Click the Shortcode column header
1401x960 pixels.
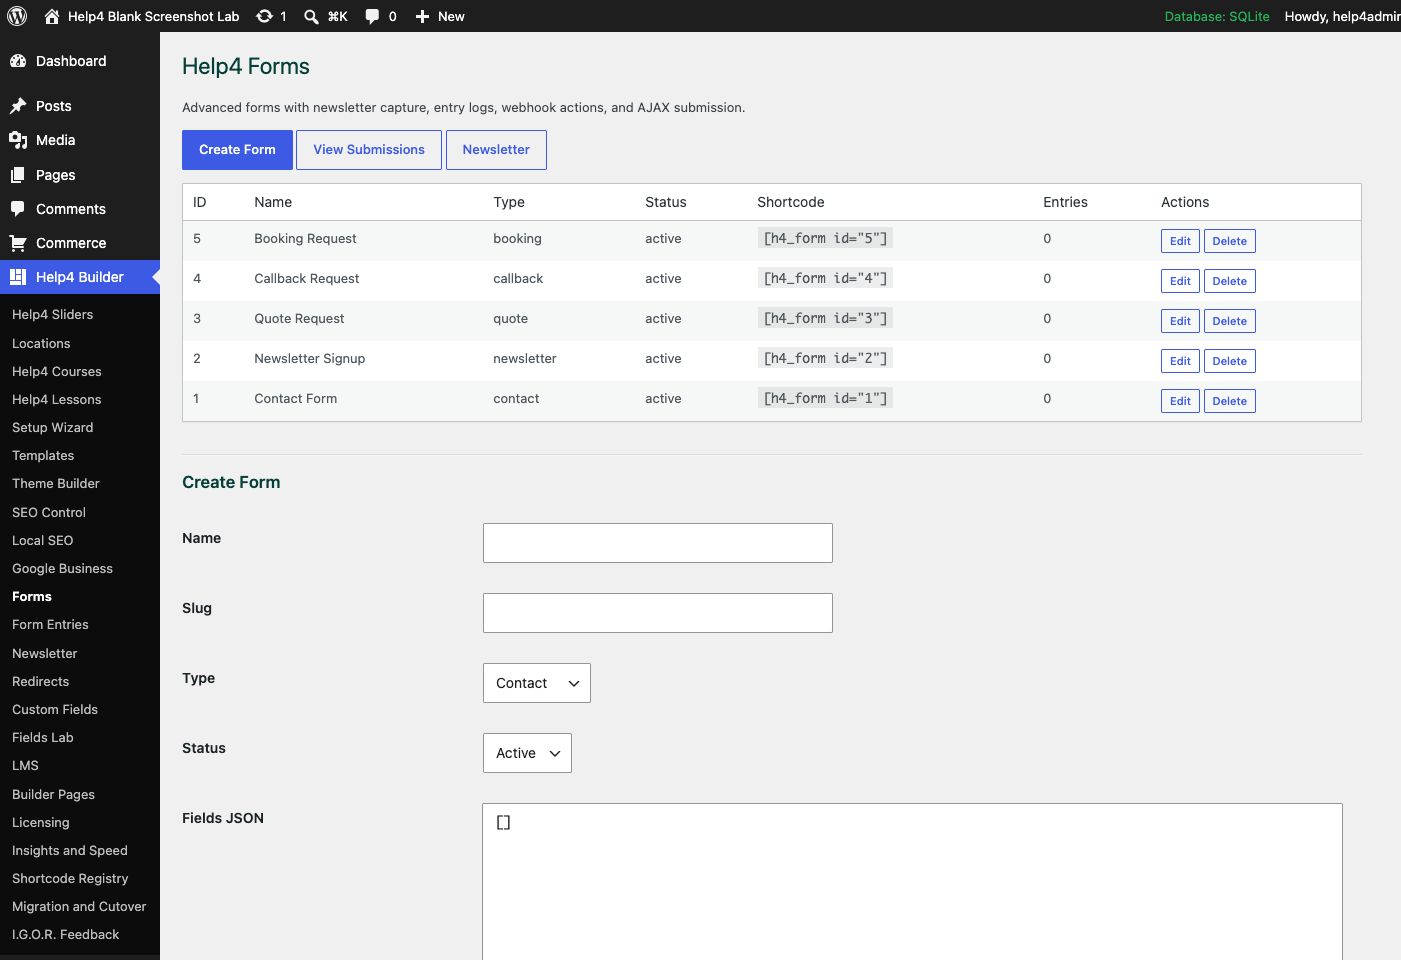click(791, 202)
